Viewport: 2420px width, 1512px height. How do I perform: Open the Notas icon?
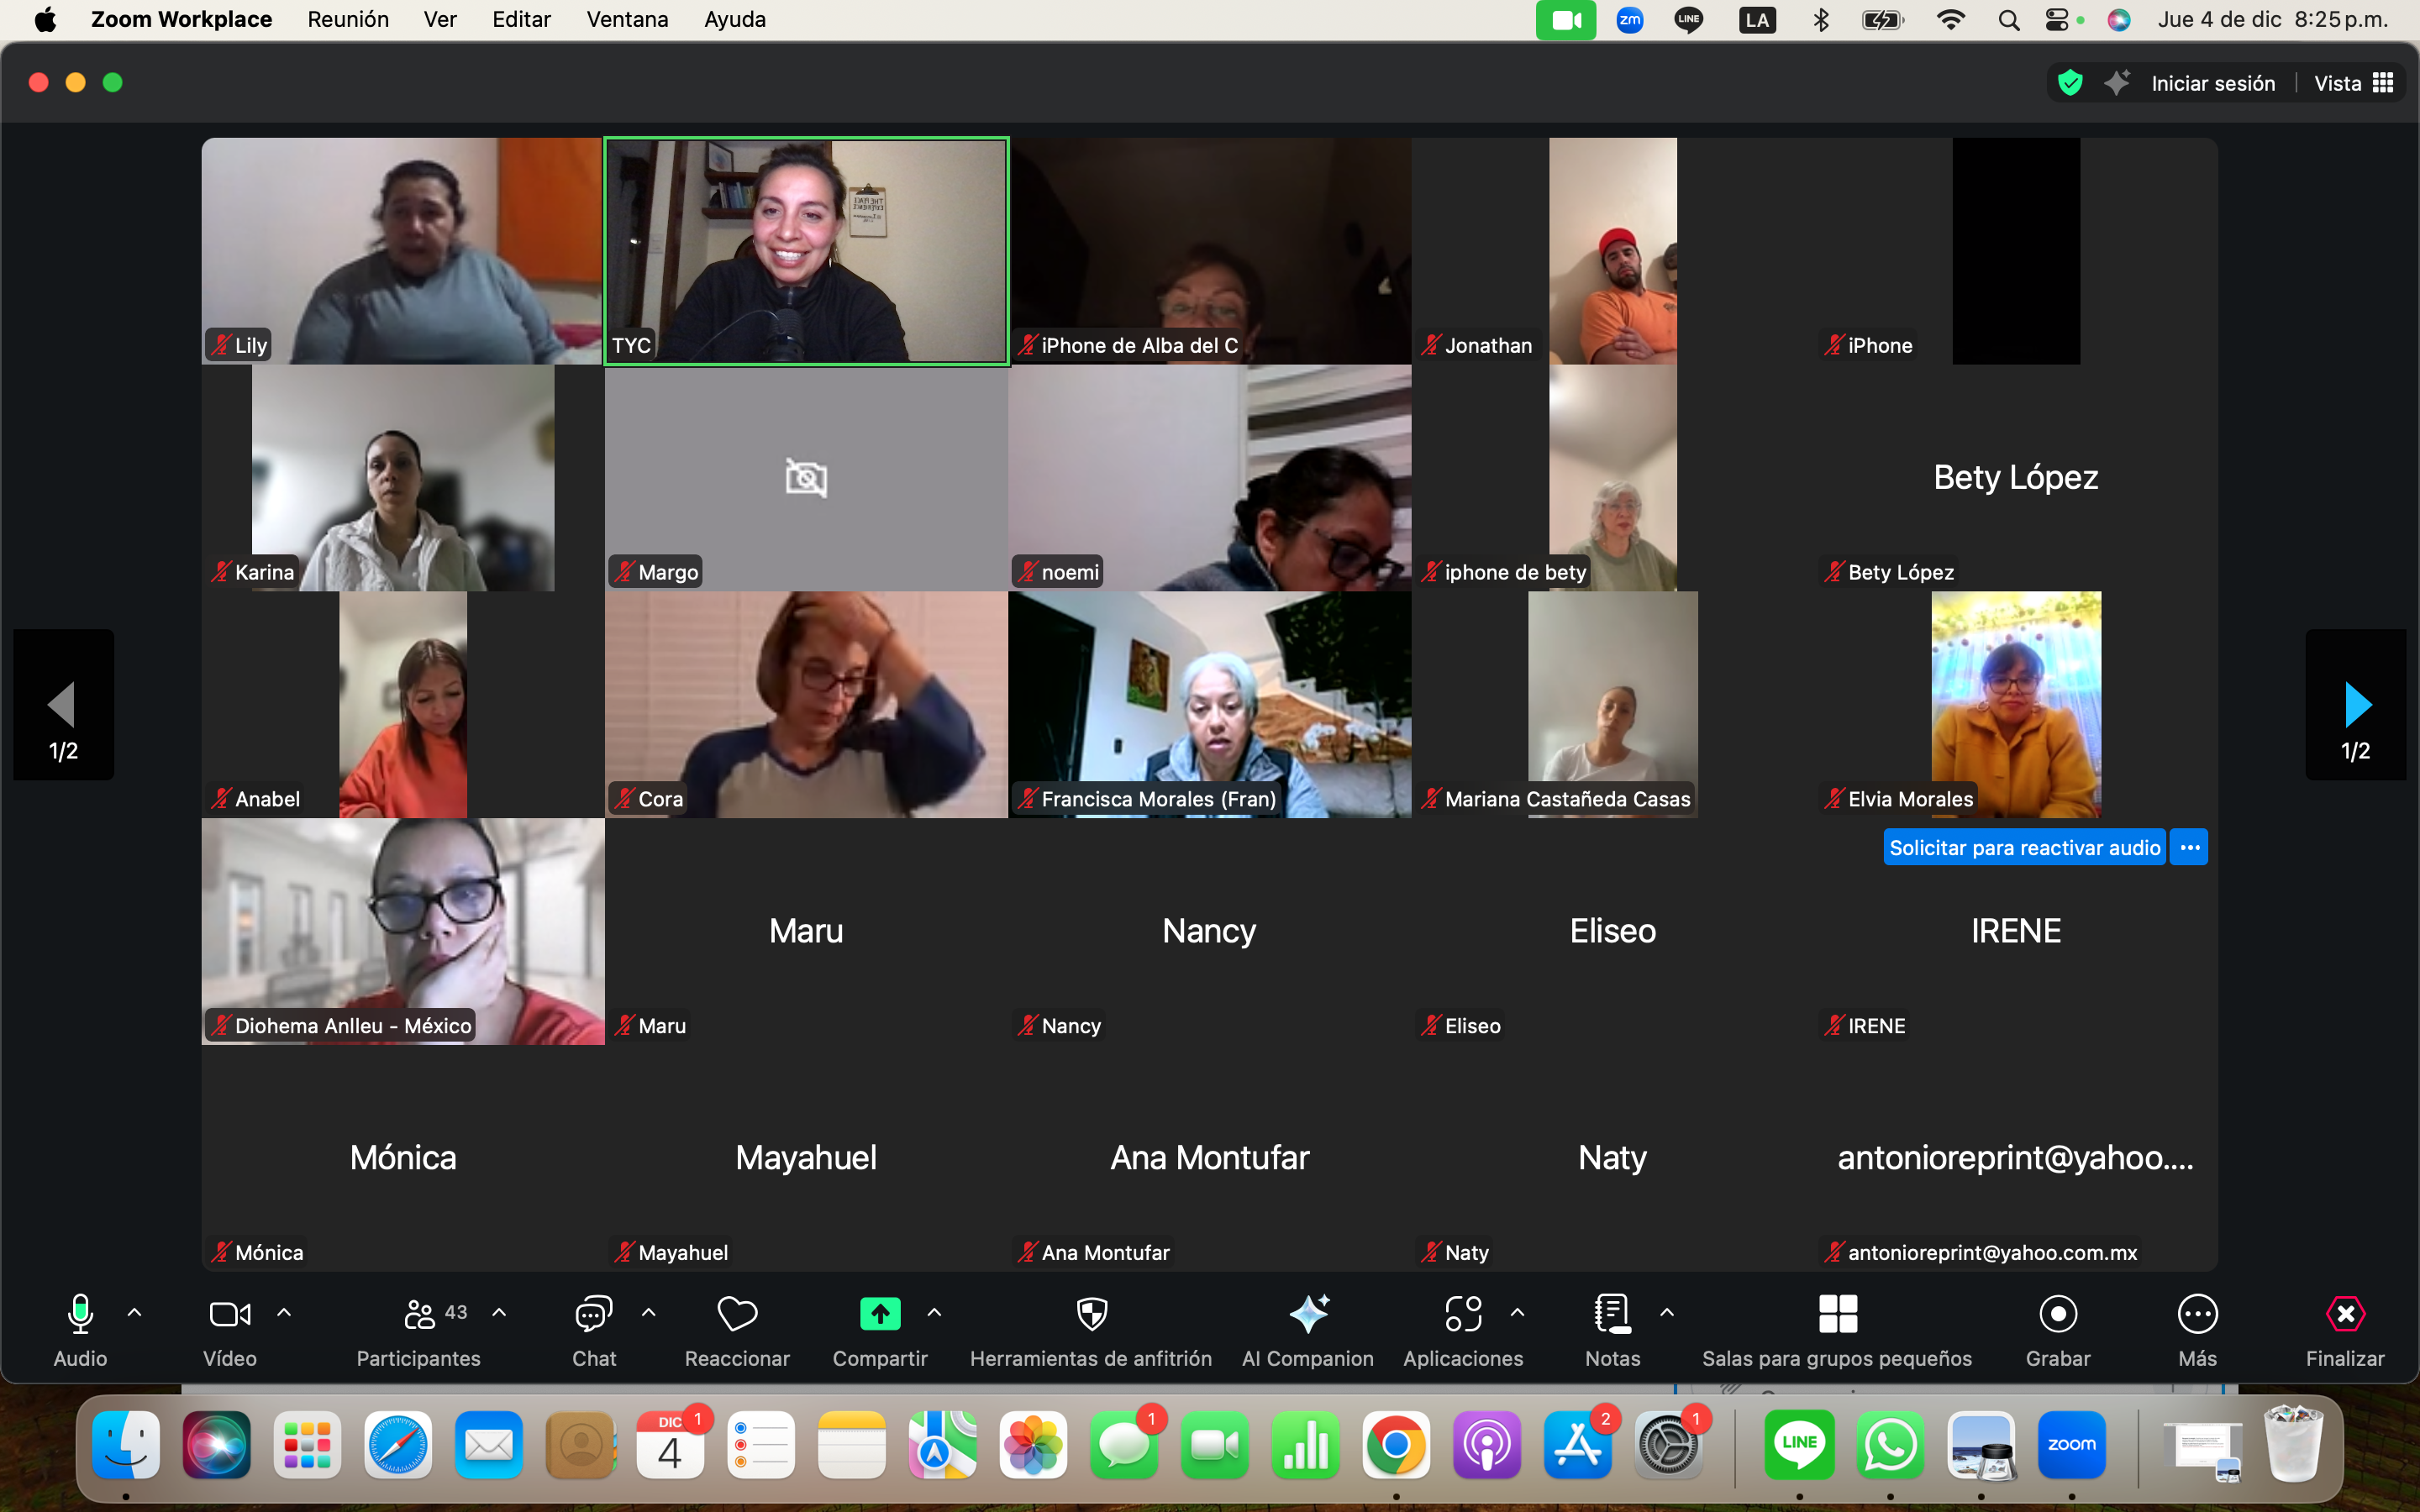[x=1612, y=1314]
